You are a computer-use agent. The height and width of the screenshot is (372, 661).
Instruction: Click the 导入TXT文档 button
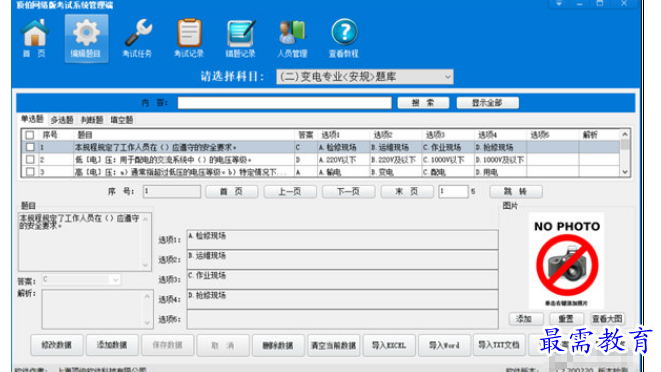point(499,345)
